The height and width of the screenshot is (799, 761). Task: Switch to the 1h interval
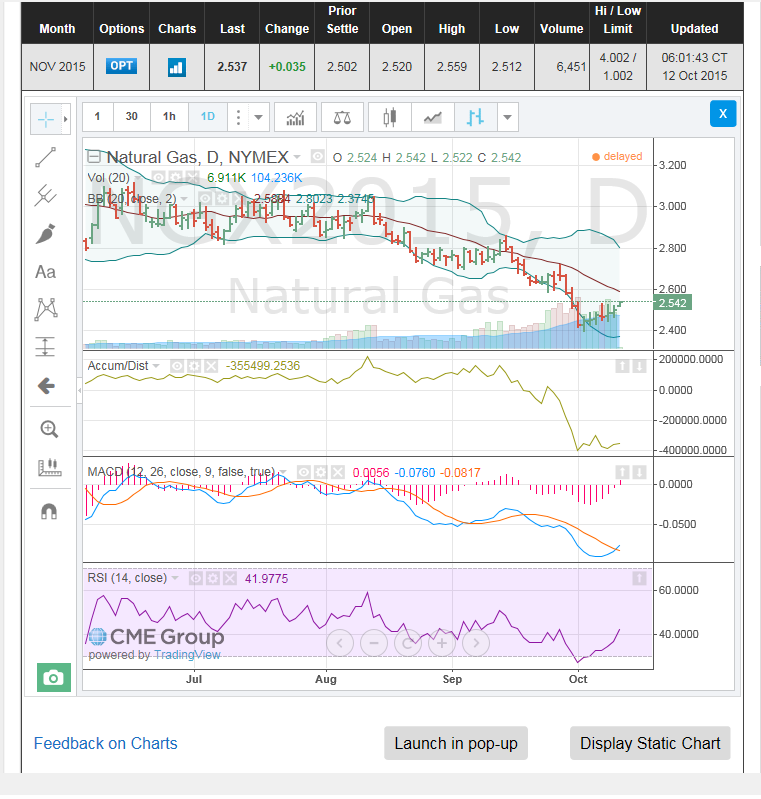169,117
